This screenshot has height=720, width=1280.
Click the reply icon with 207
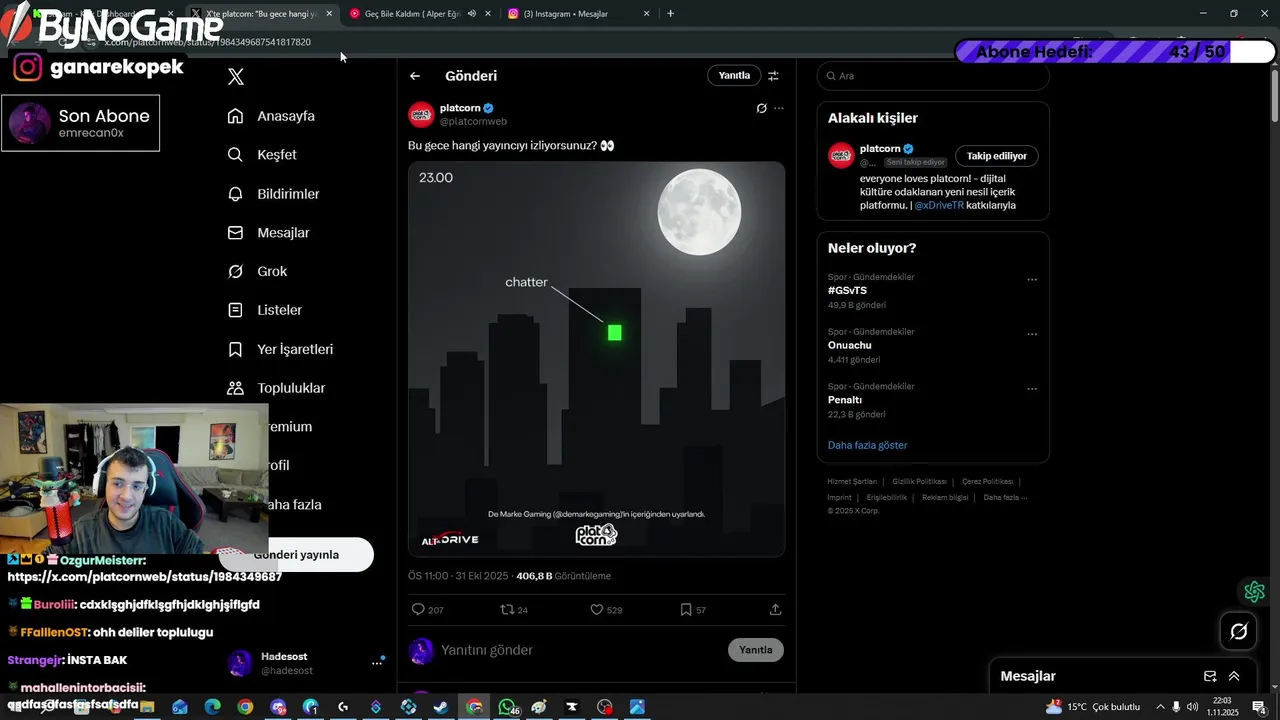(x=418, y=609)
